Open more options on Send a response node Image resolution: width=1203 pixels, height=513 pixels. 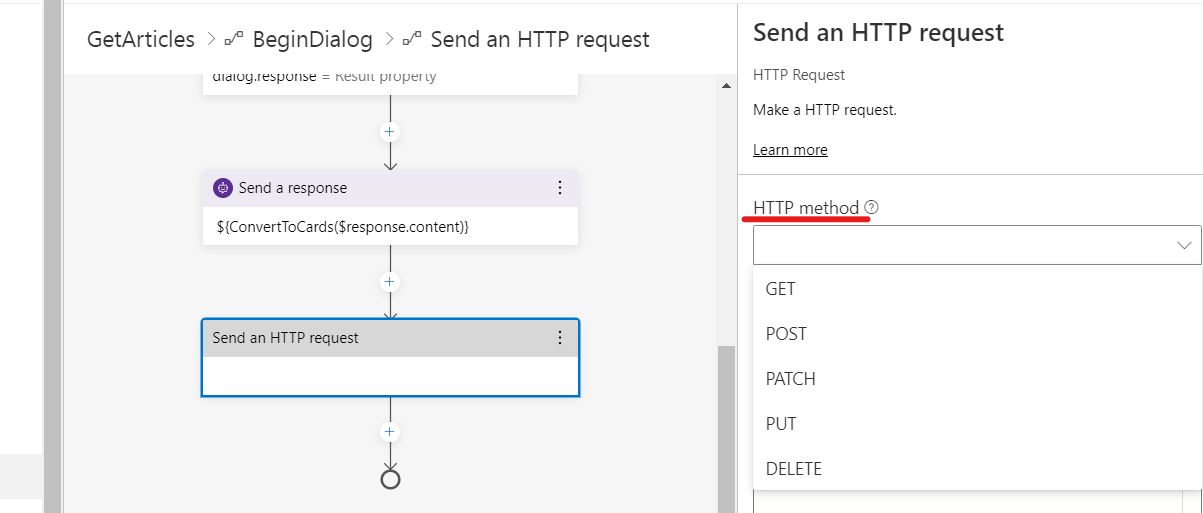click(560, 188)
